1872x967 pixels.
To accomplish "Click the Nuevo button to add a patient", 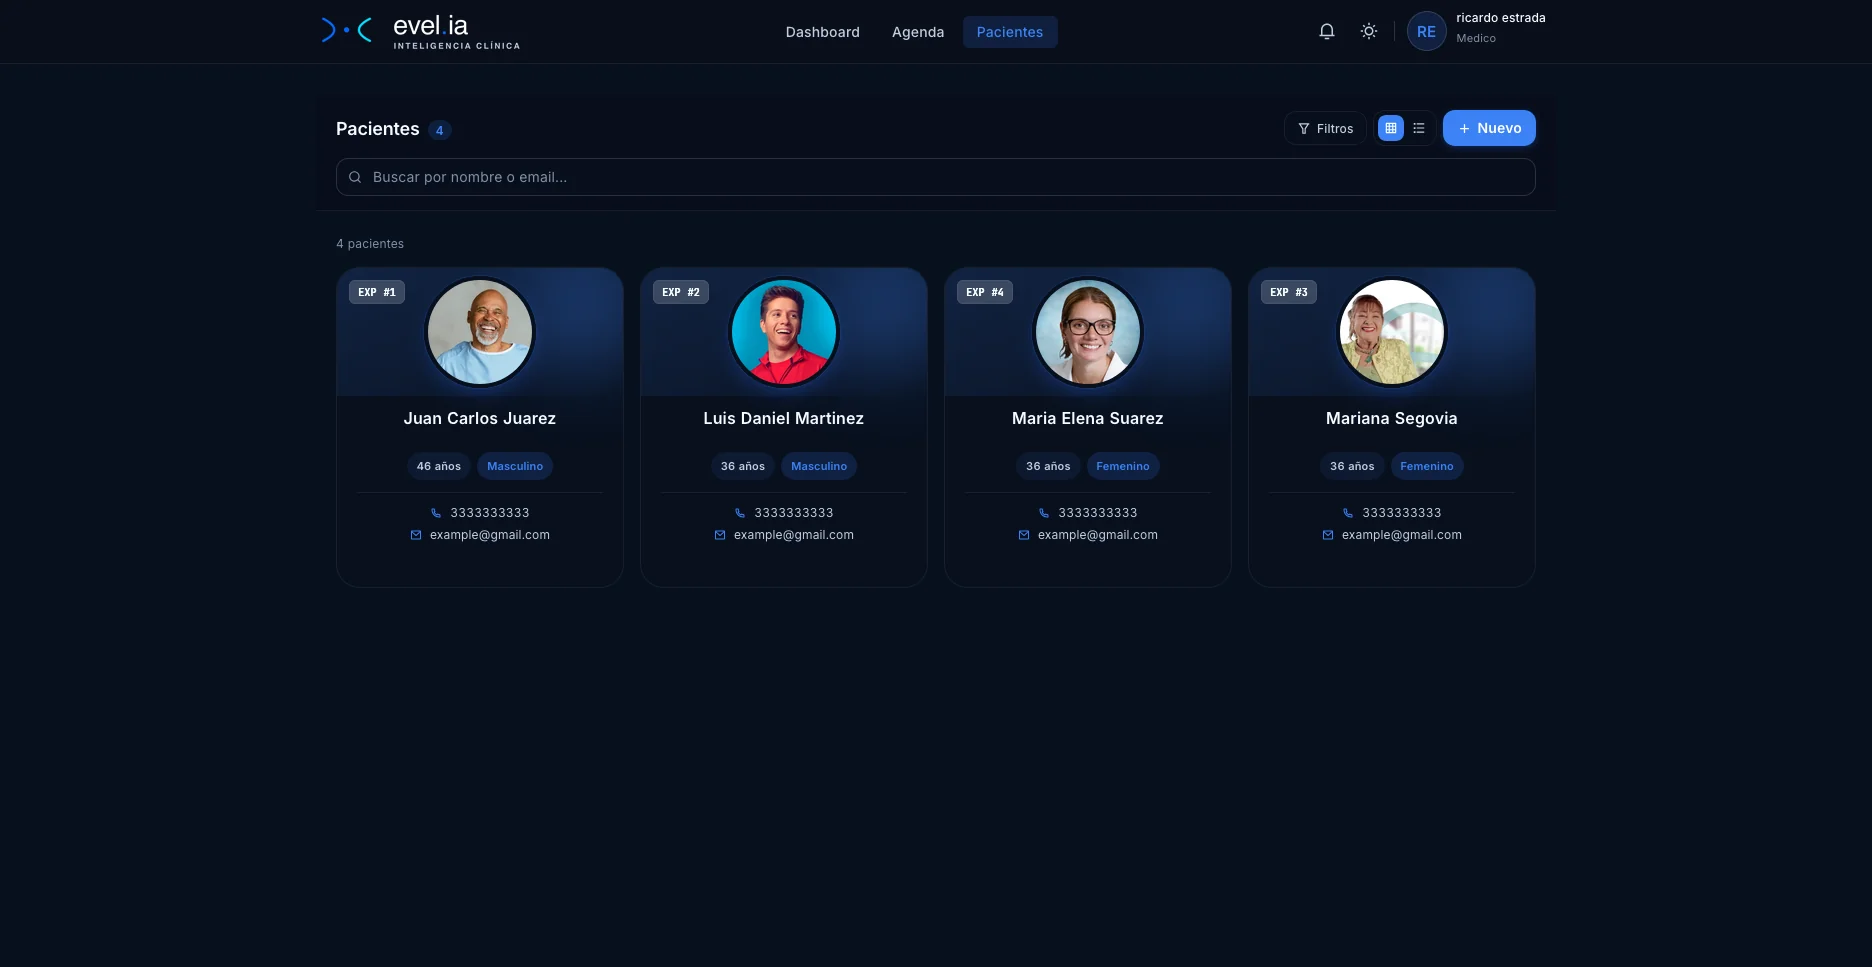I will tap(1489, 128).
